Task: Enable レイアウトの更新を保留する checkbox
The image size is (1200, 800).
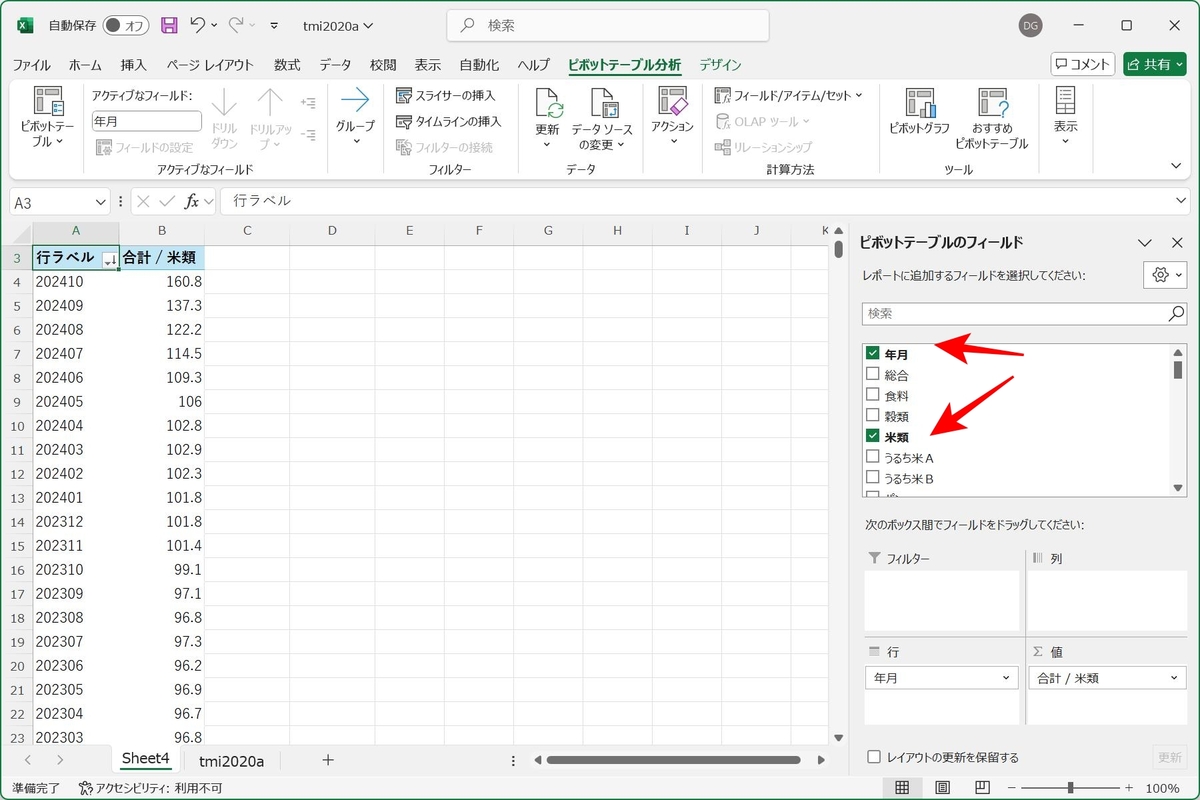Action: pos(874,757)
